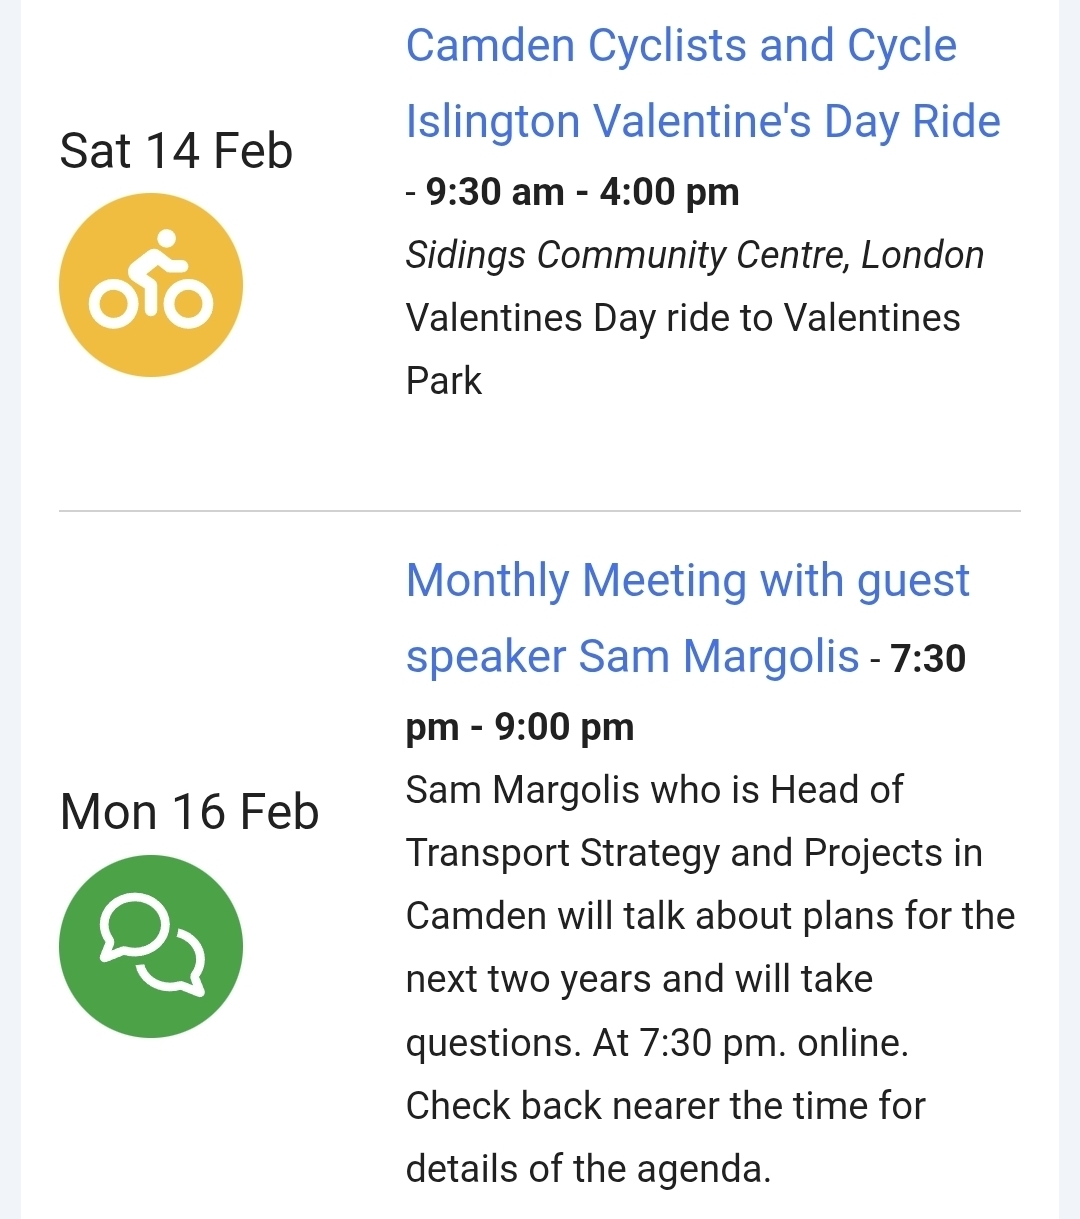Click "Check back nearer the time for" line
1080x1219 pixels.
click(665, 1106)
